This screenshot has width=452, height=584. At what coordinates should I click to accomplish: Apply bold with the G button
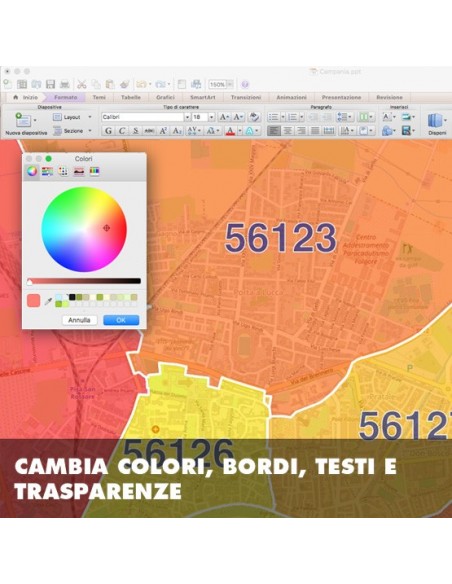tap(108, 131)
